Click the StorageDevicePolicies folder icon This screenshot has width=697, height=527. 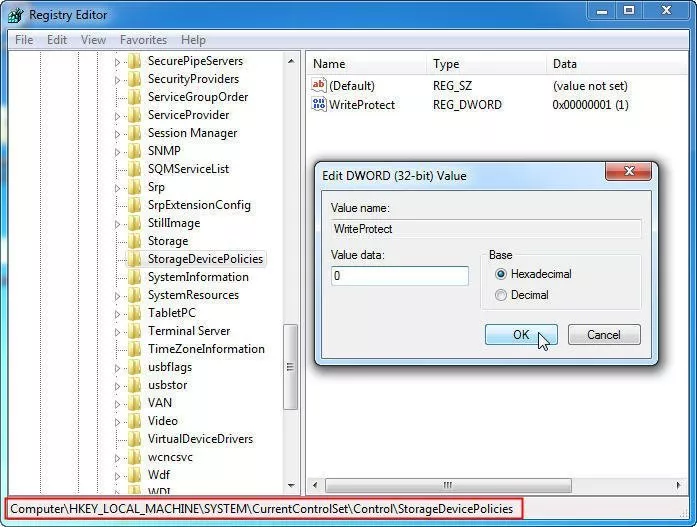tap(134, 259)
